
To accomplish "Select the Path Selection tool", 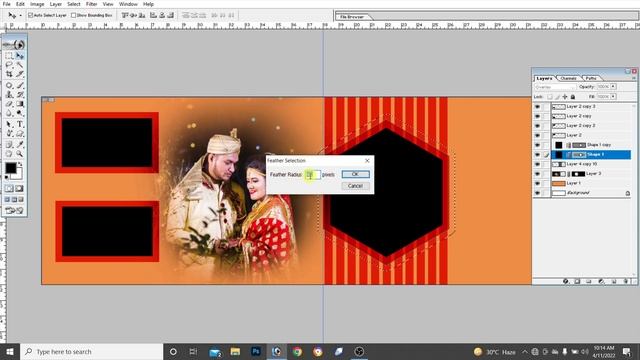I will tap(9, 124).
